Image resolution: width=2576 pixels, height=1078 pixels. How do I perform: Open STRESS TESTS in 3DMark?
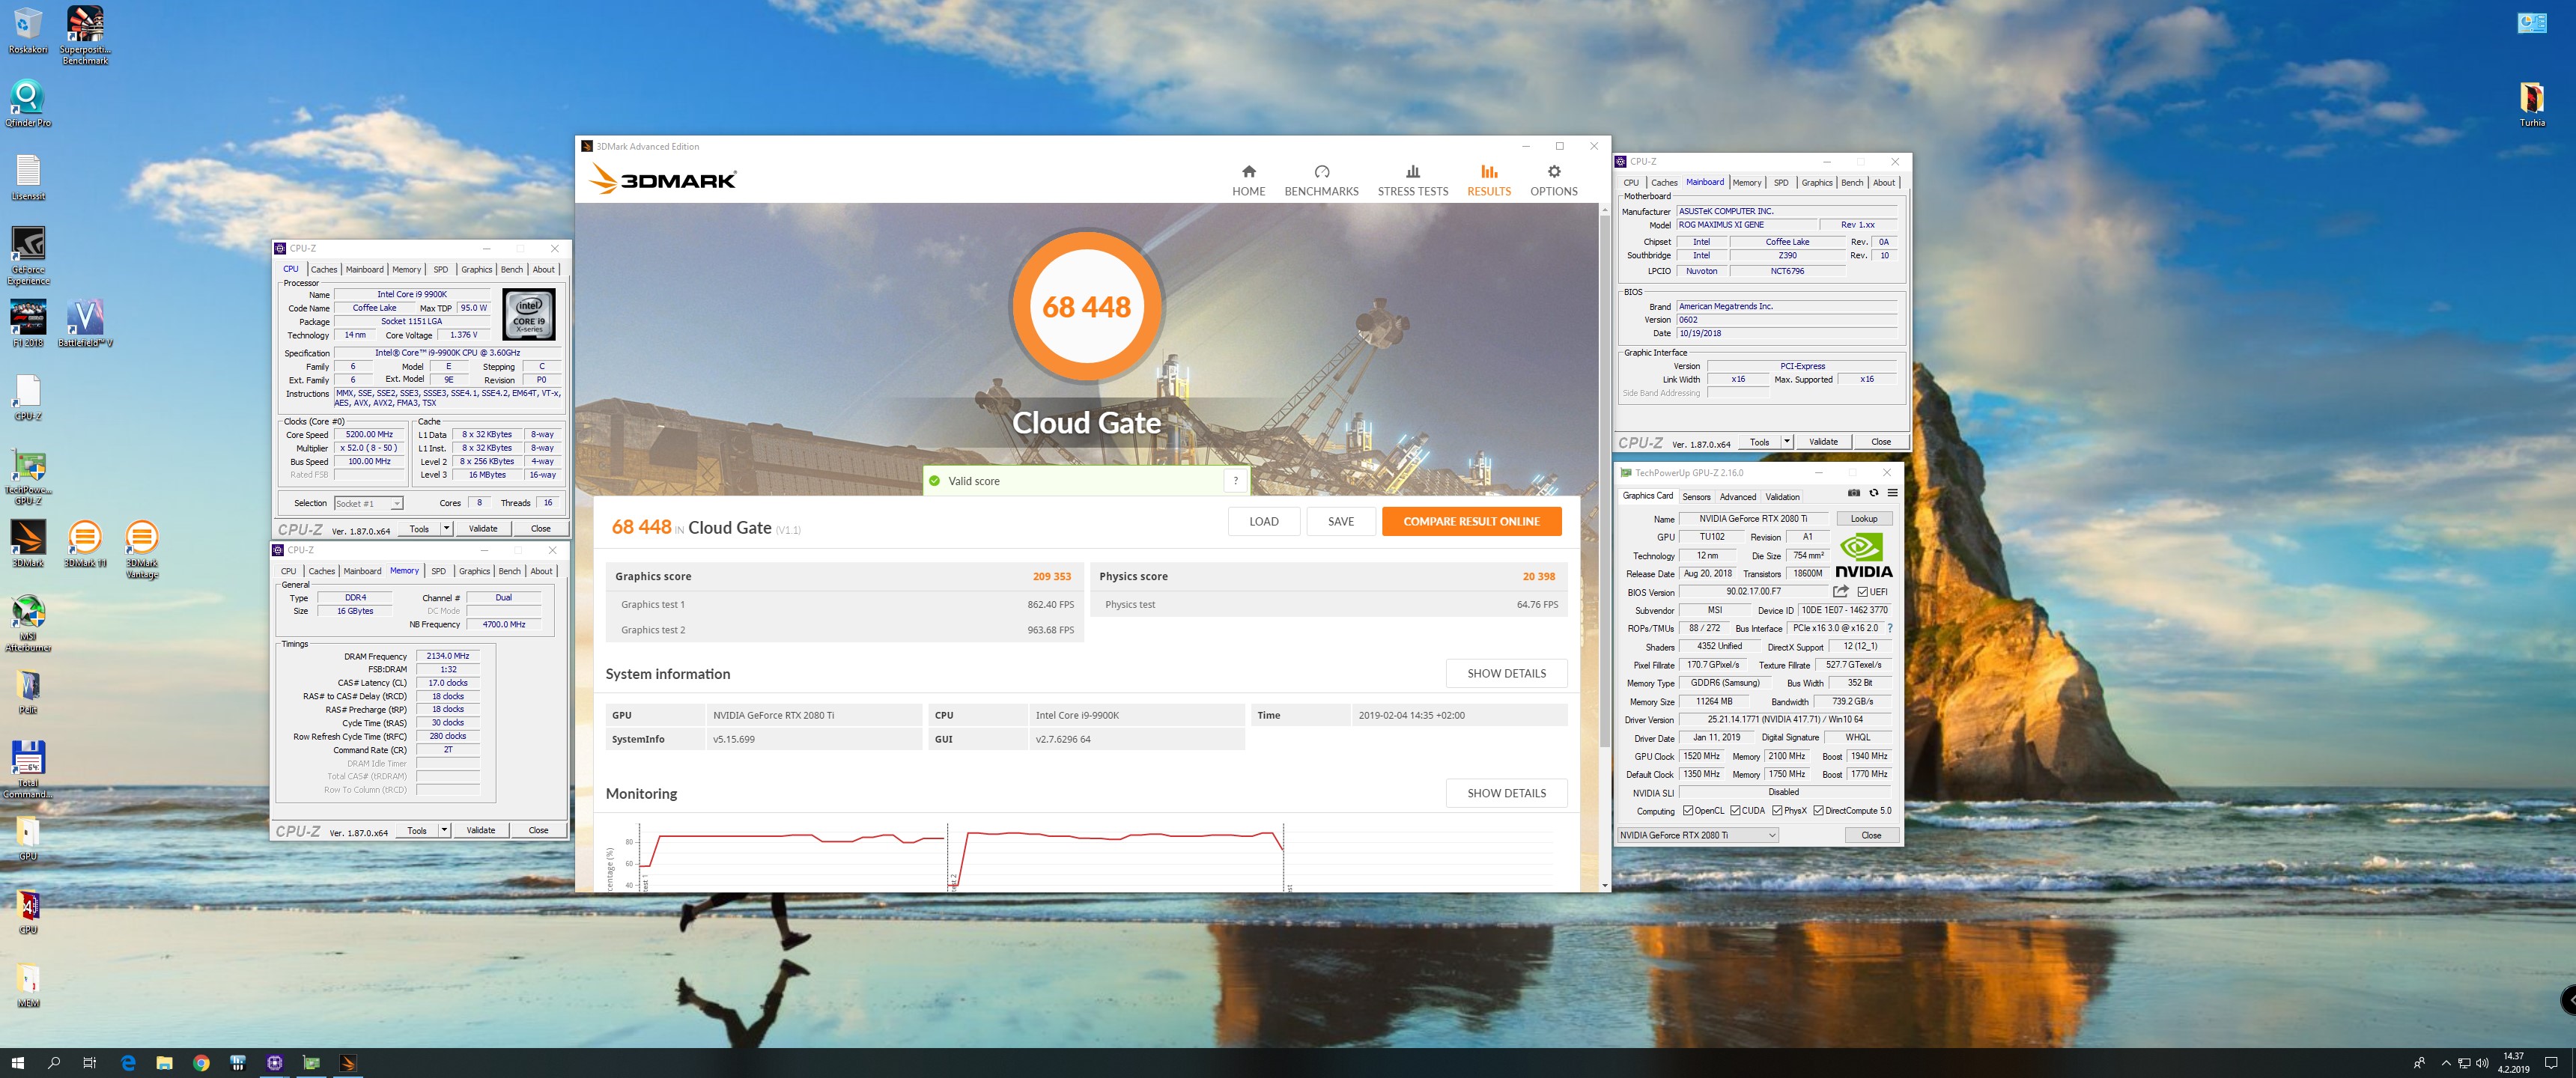[x=1412, y=181]
